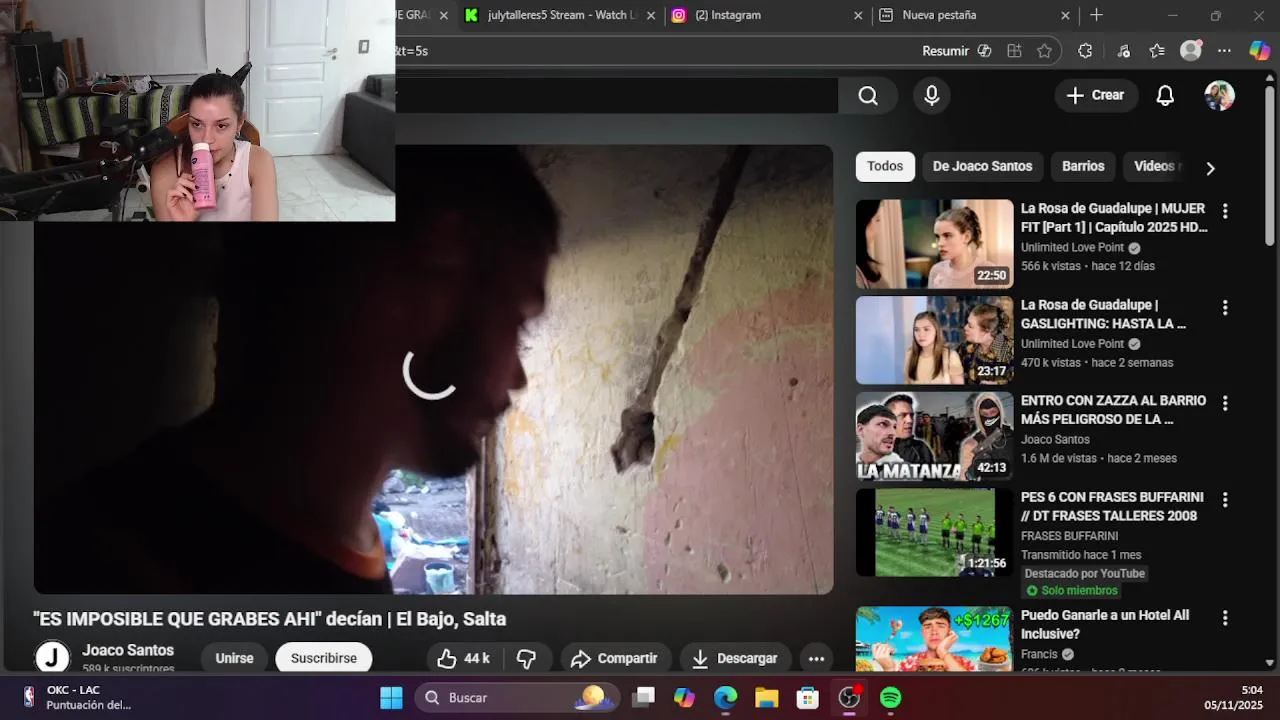Switch to Instagram browser tab
This screenshot has width=1280, height=720.
click(766, 15)
